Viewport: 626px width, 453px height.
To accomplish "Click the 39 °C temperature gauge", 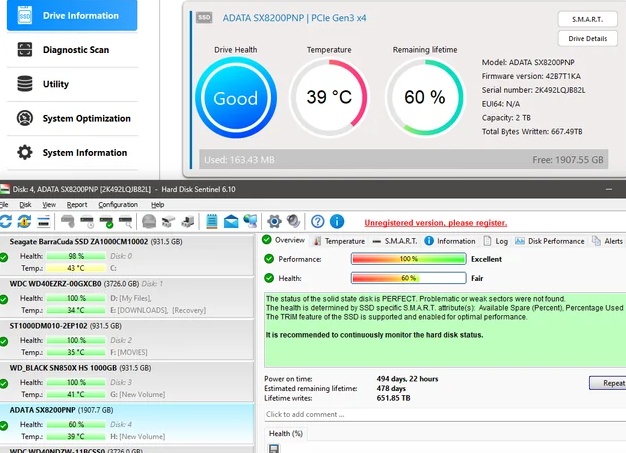I will [x=329, y=97].
